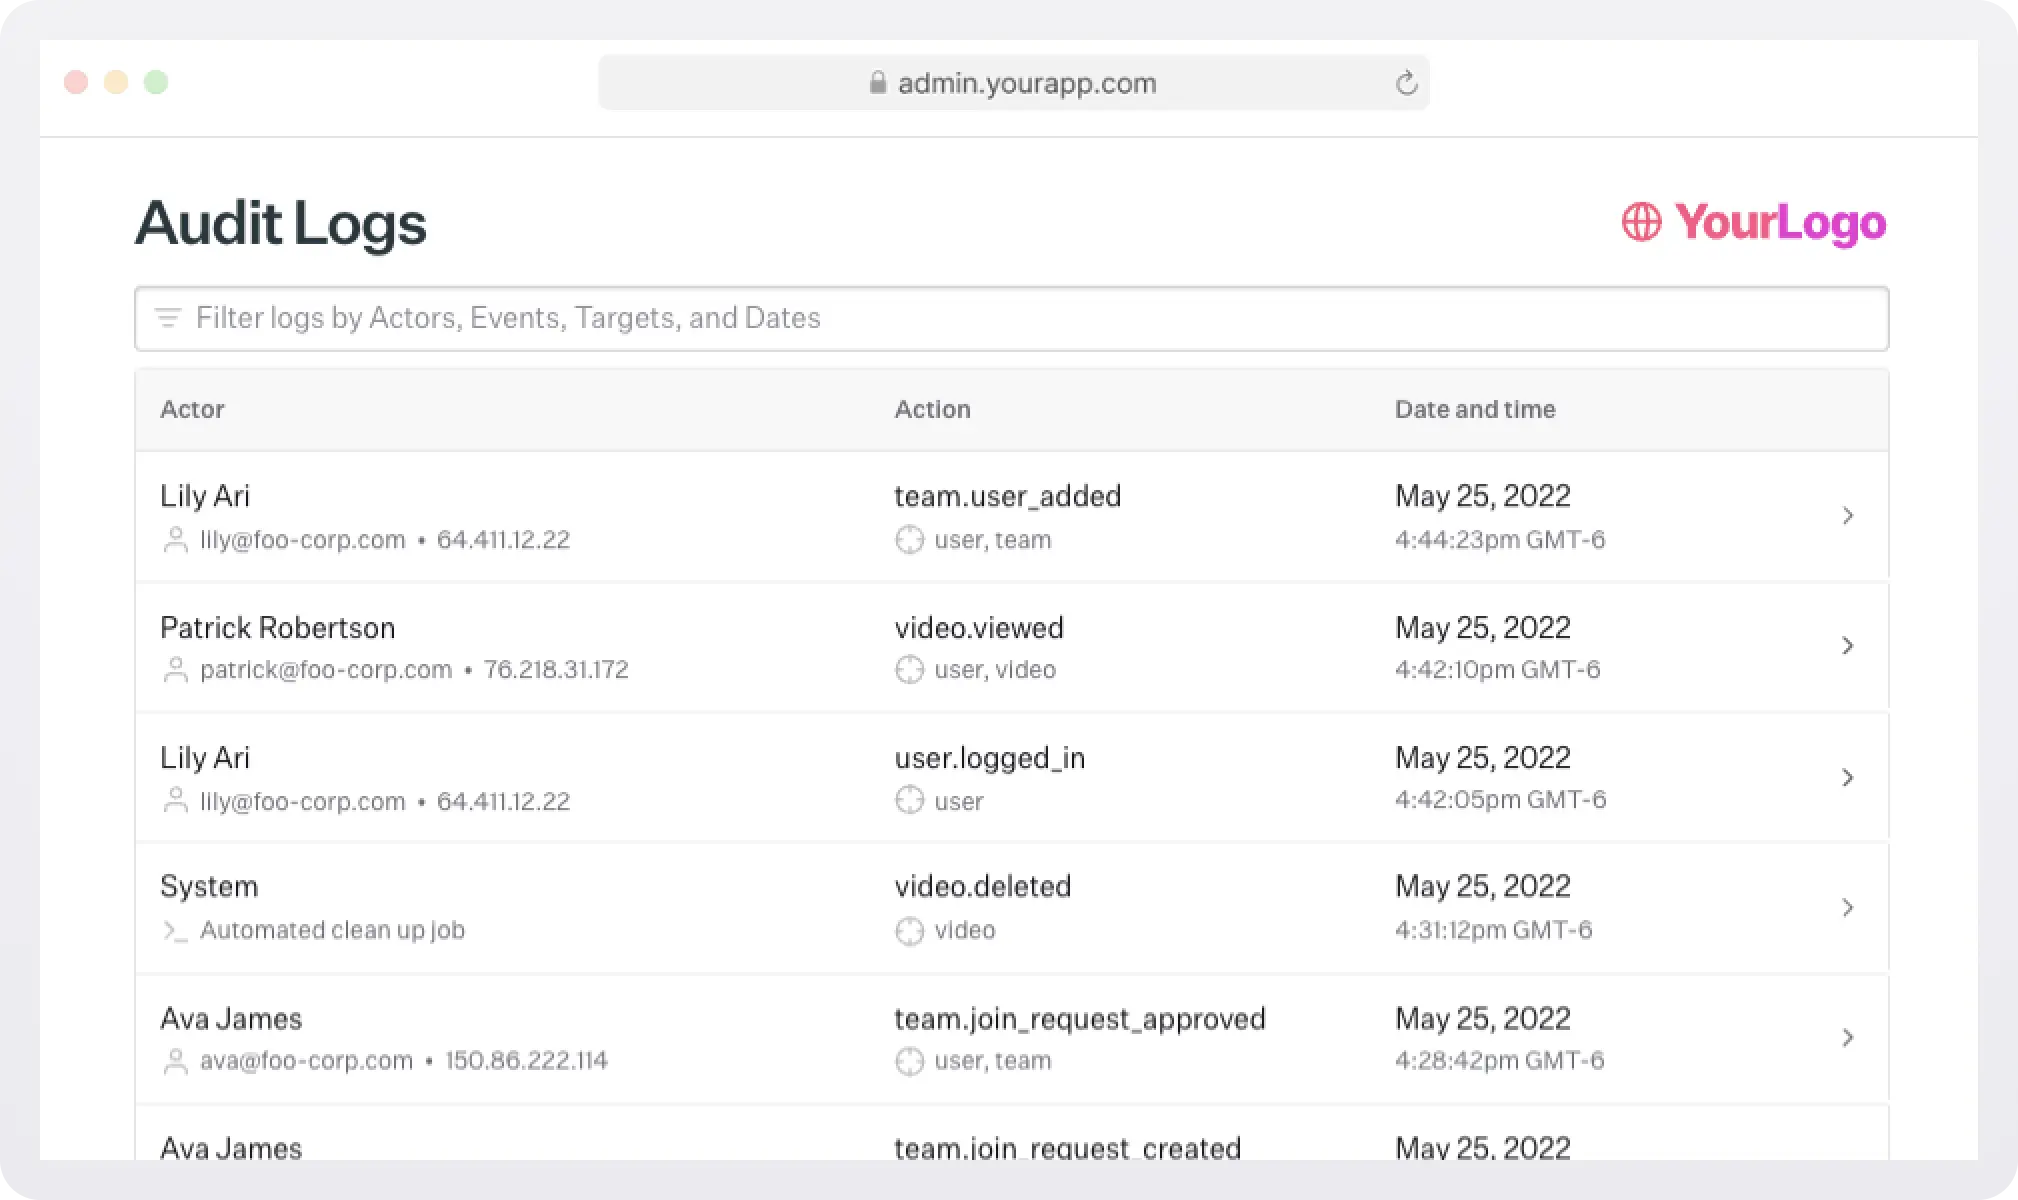
Task: Expand the team.user_added log row chevron
Action: pyautogui.click(x=1847, y=516)
